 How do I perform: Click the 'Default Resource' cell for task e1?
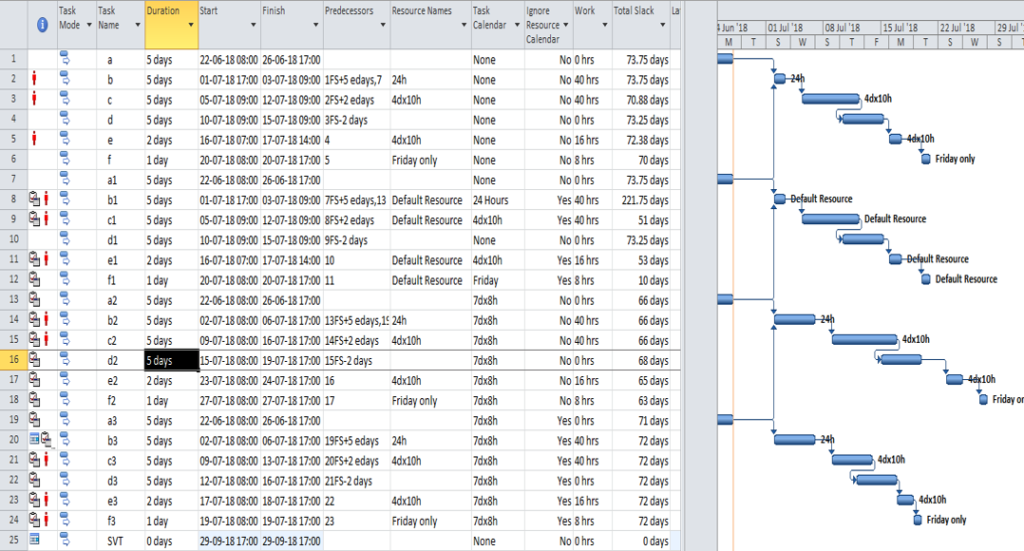click(430, 260)
